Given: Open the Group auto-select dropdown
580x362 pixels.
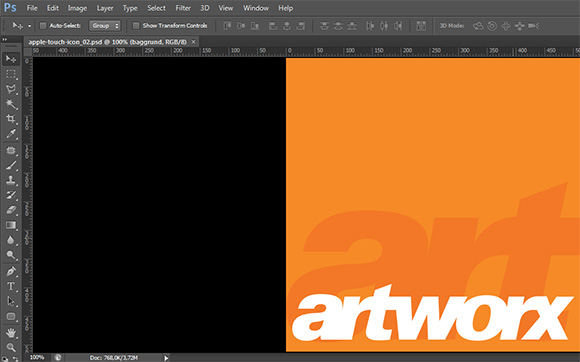Looking at the screenshot, I should [105, 26].
